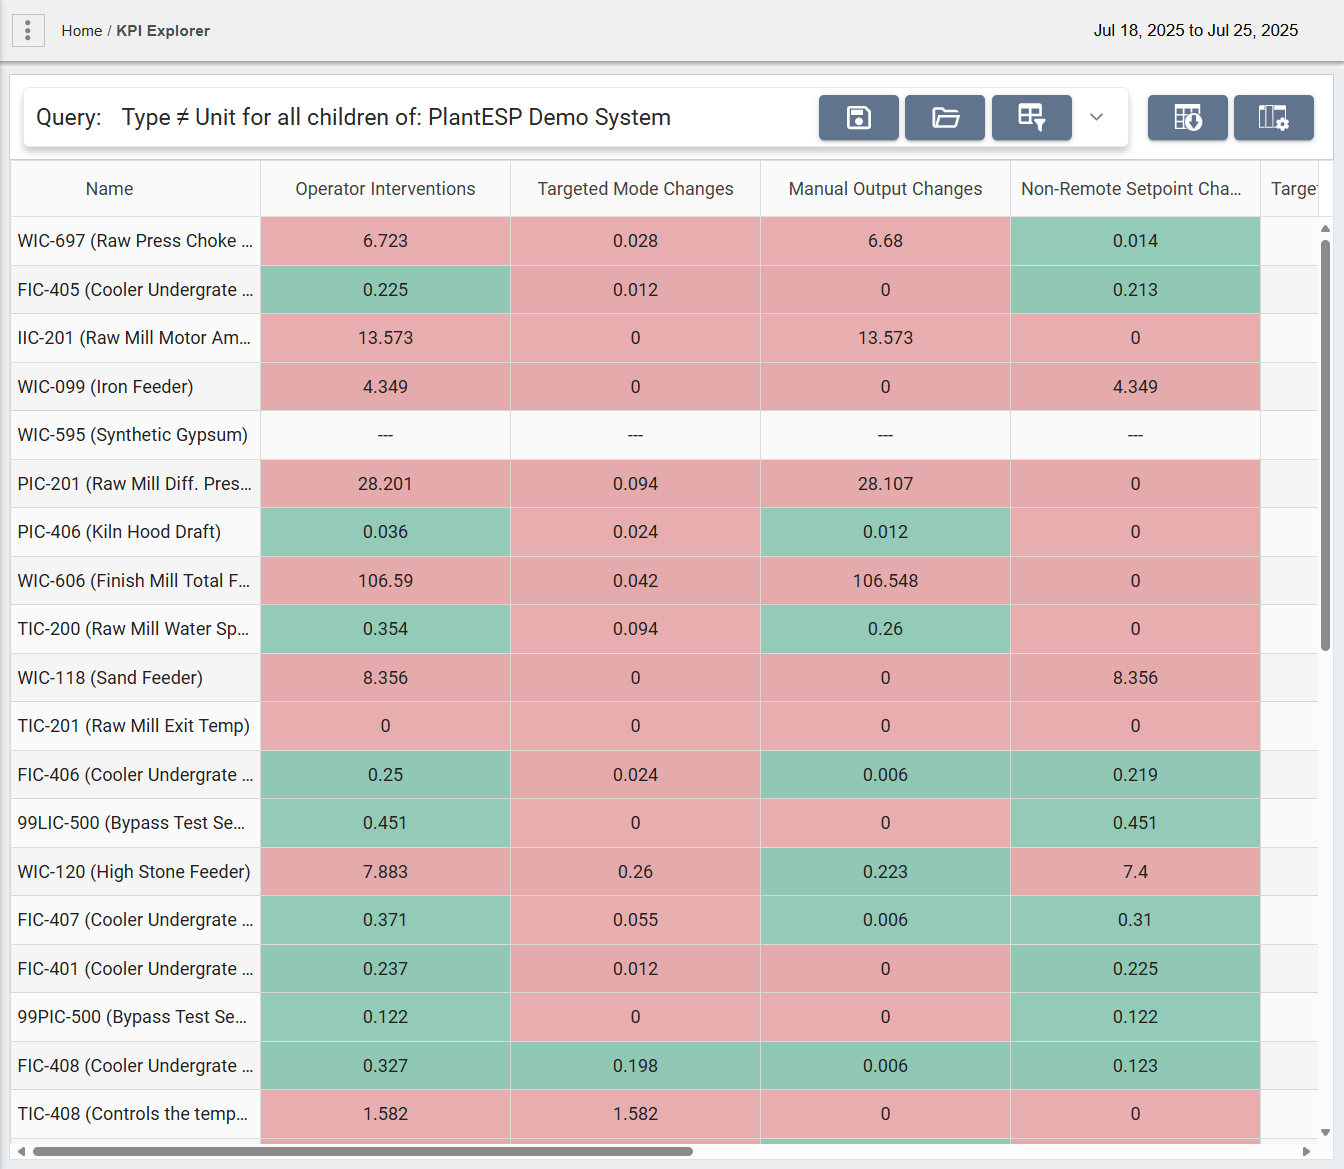Image resolution: width=1344 pixels, height=1169 pixels.
Task: Open table column settings
Action: (x=1274, y=118)
